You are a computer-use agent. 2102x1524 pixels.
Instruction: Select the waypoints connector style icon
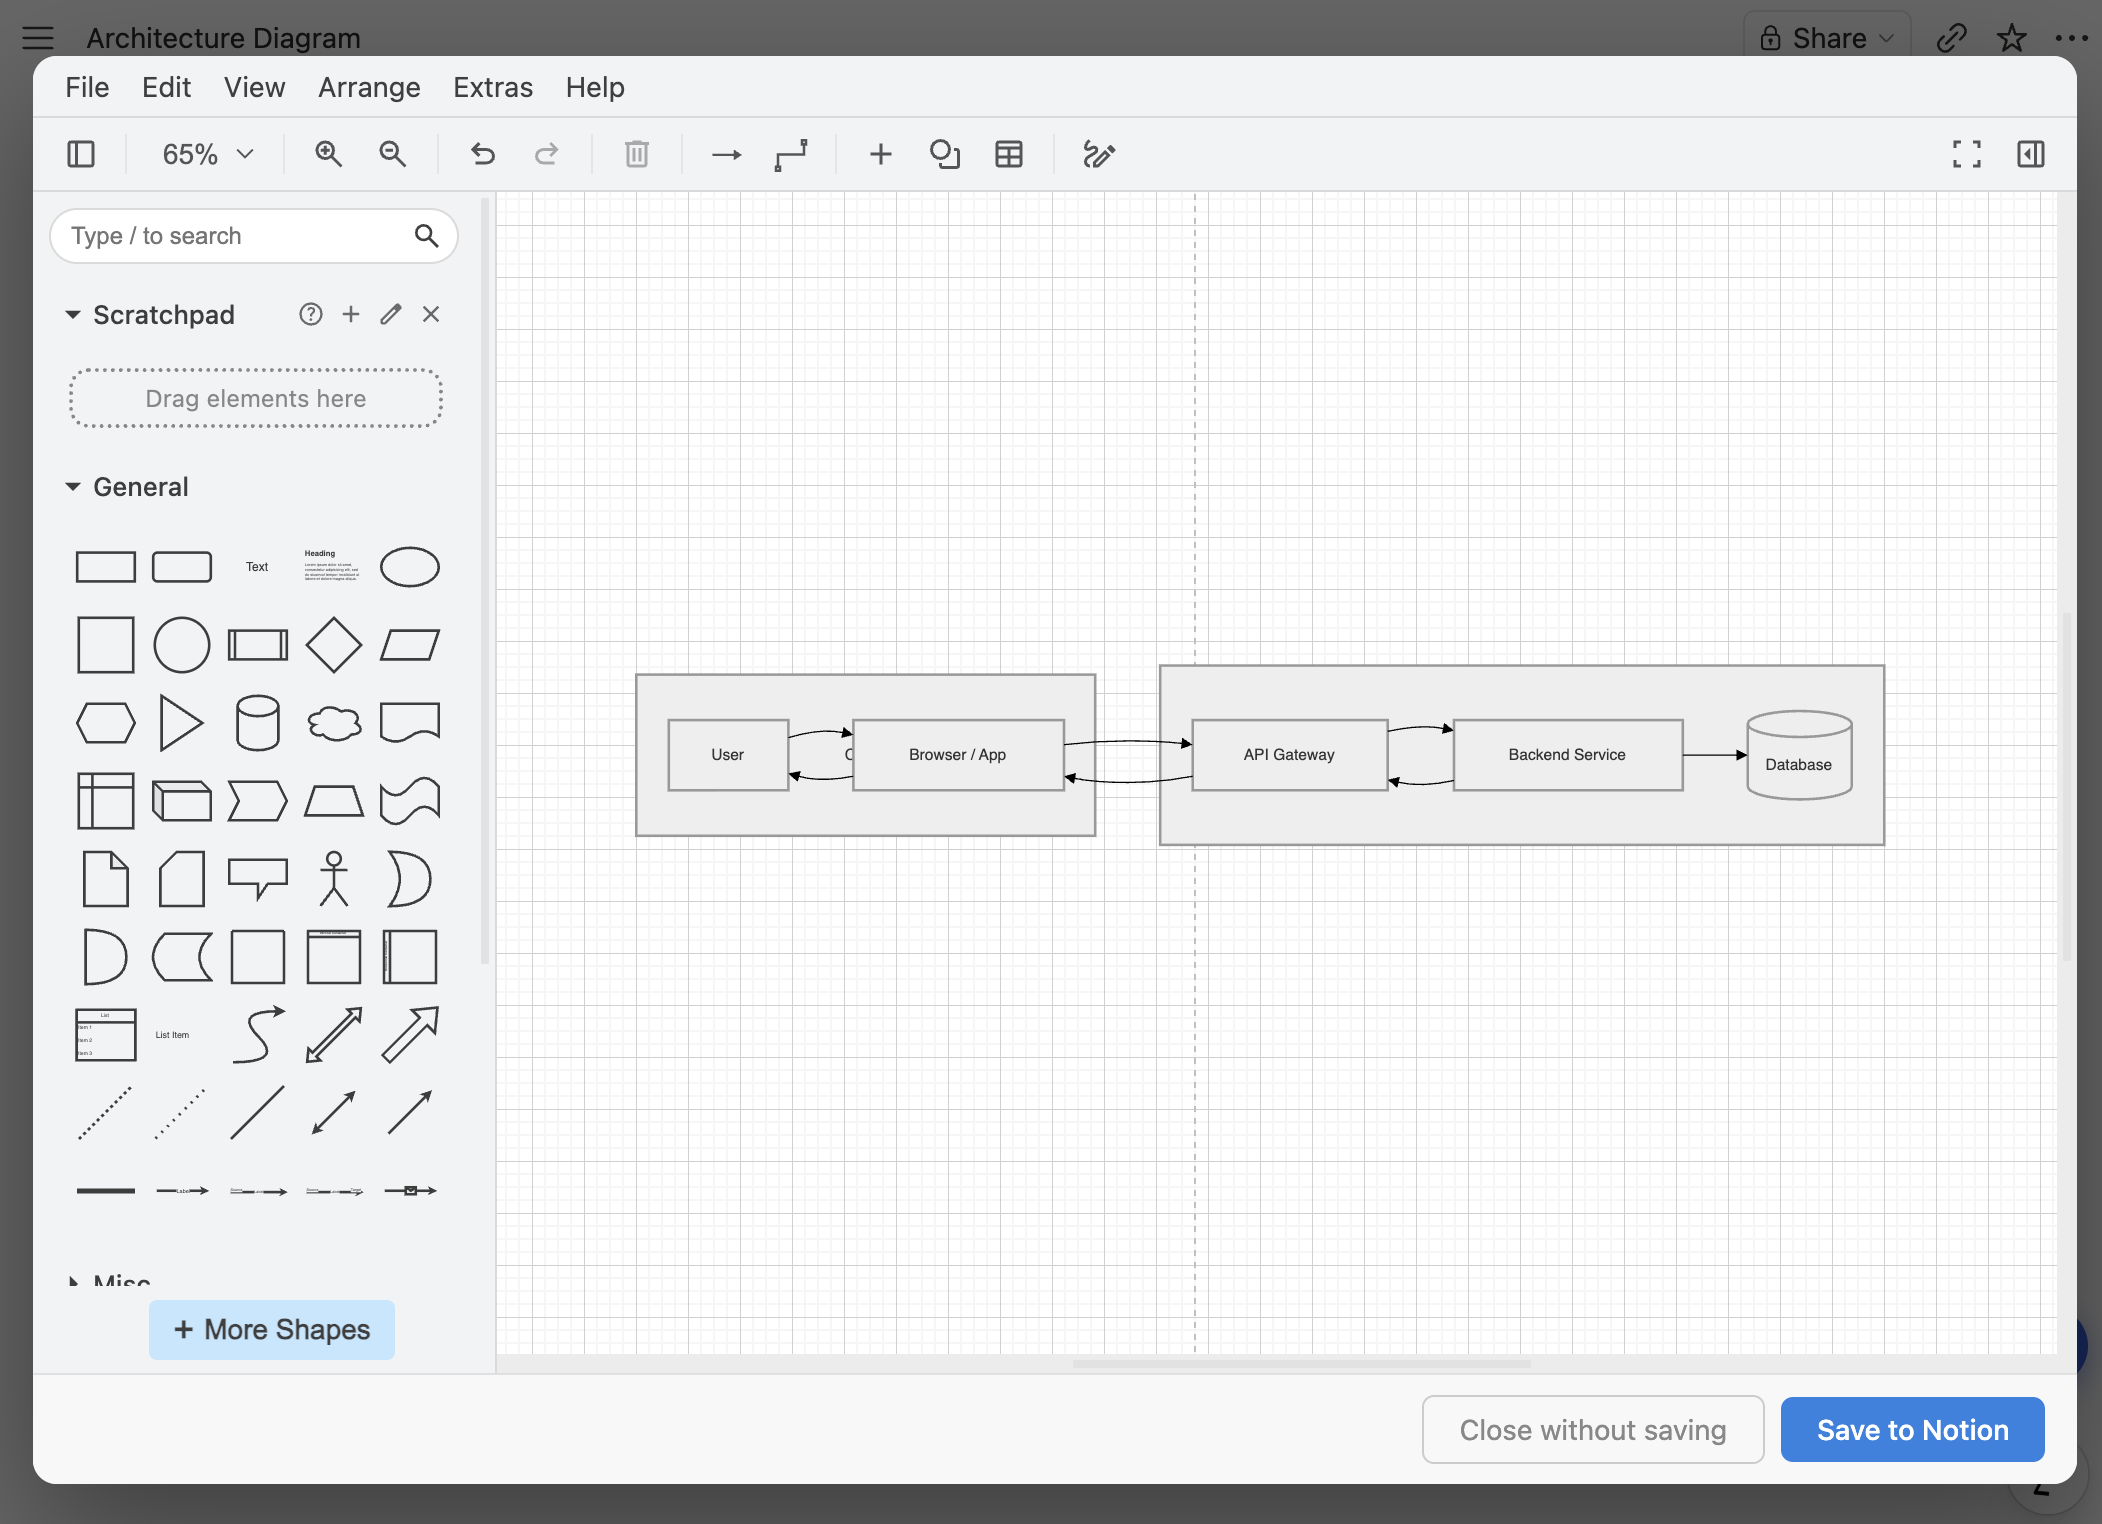(791, 154)
